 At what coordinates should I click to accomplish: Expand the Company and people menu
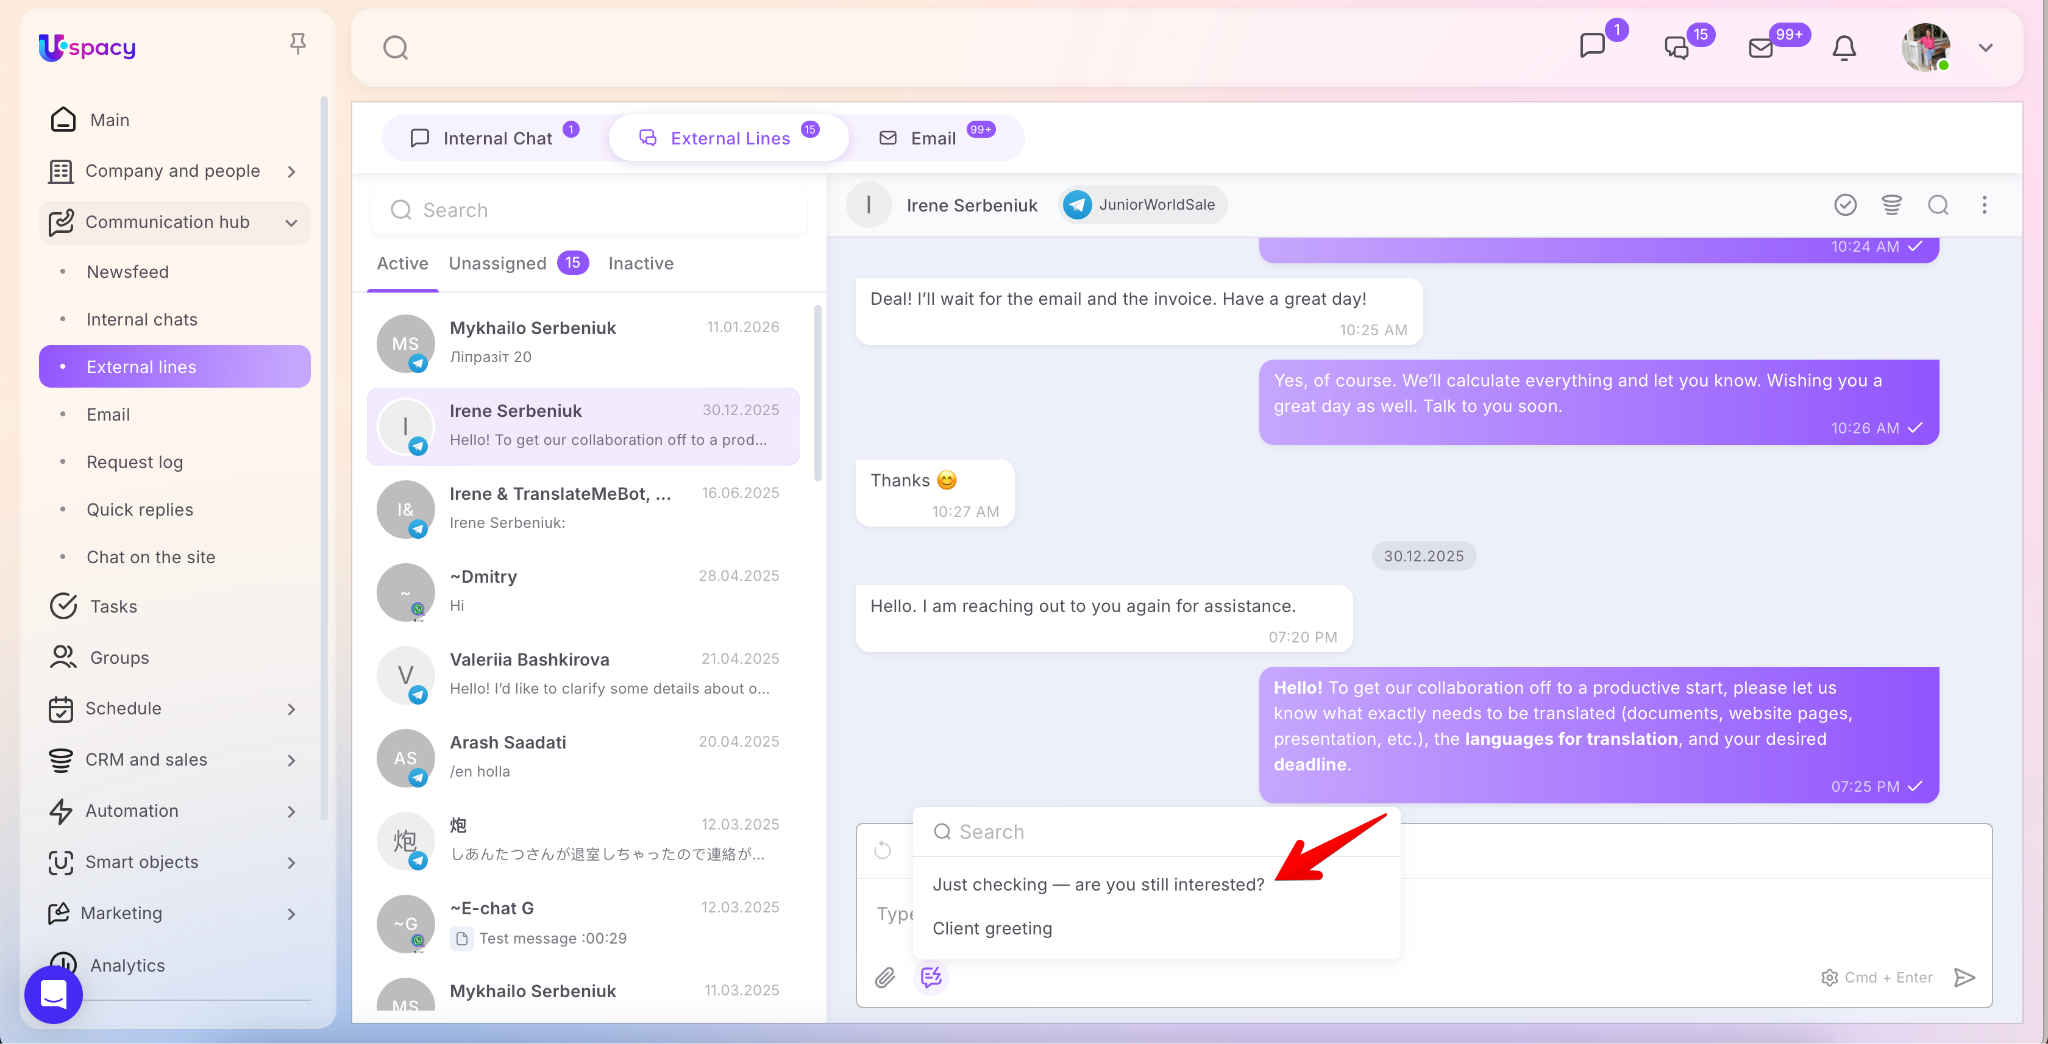click(291, 172)
